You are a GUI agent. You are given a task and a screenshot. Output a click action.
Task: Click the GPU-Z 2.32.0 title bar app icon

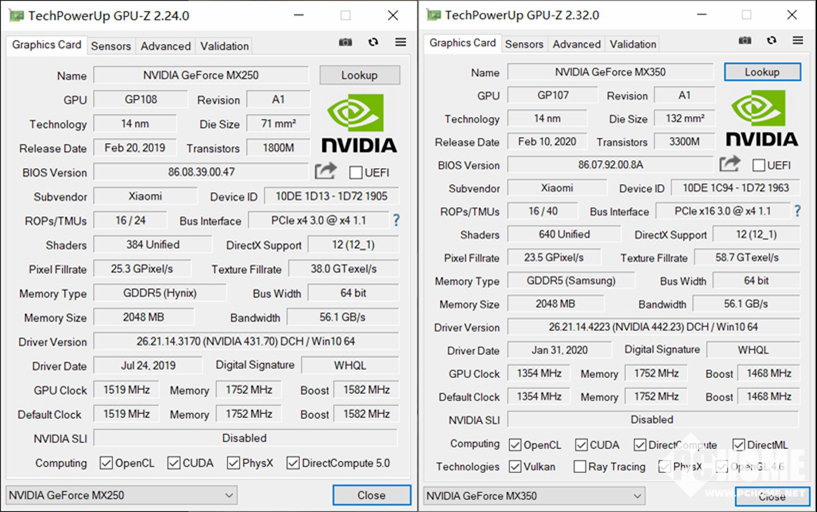pyautogui.click(x=434, y=15)
